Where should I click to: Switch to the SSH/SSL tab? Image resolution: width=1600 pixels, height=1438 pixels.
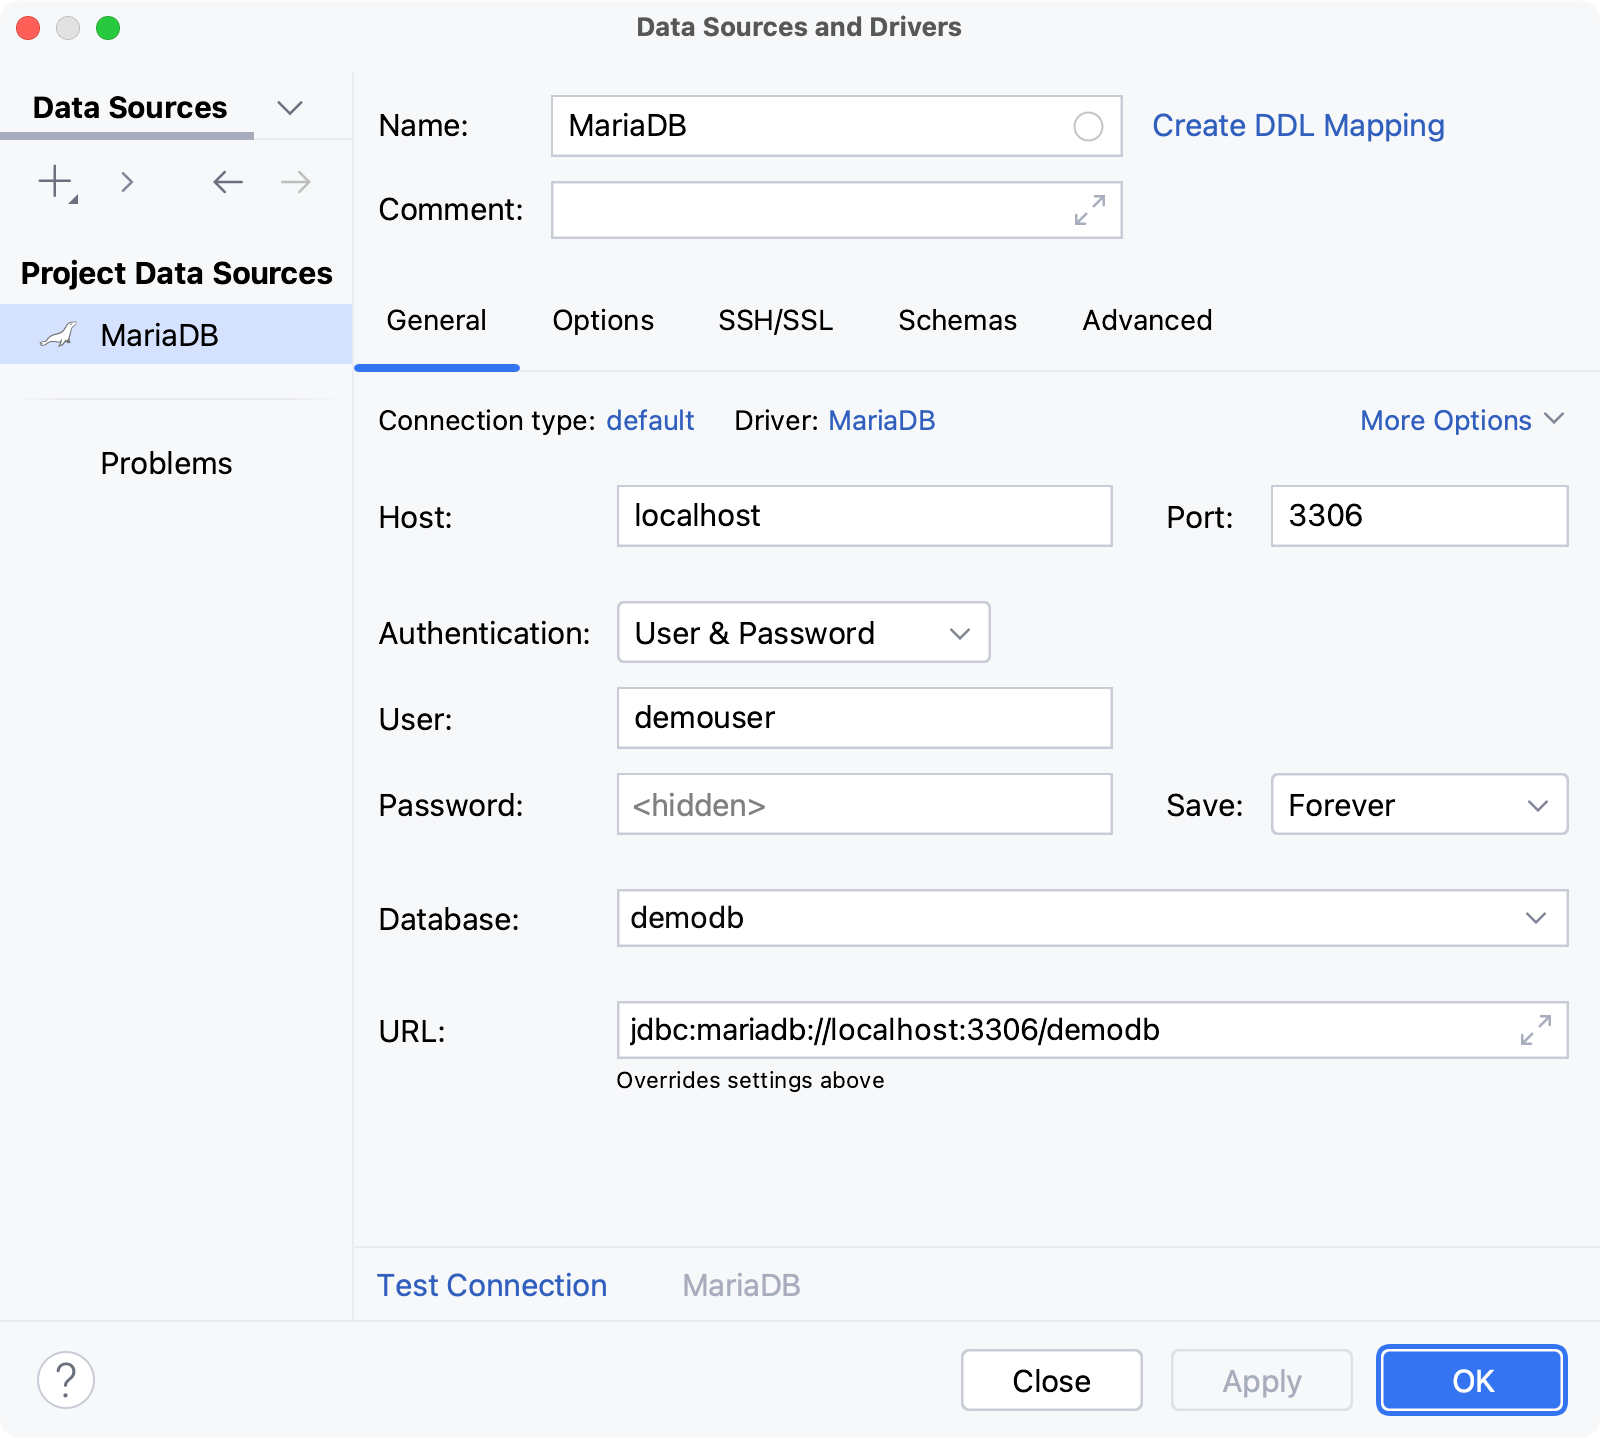(775, 320)
